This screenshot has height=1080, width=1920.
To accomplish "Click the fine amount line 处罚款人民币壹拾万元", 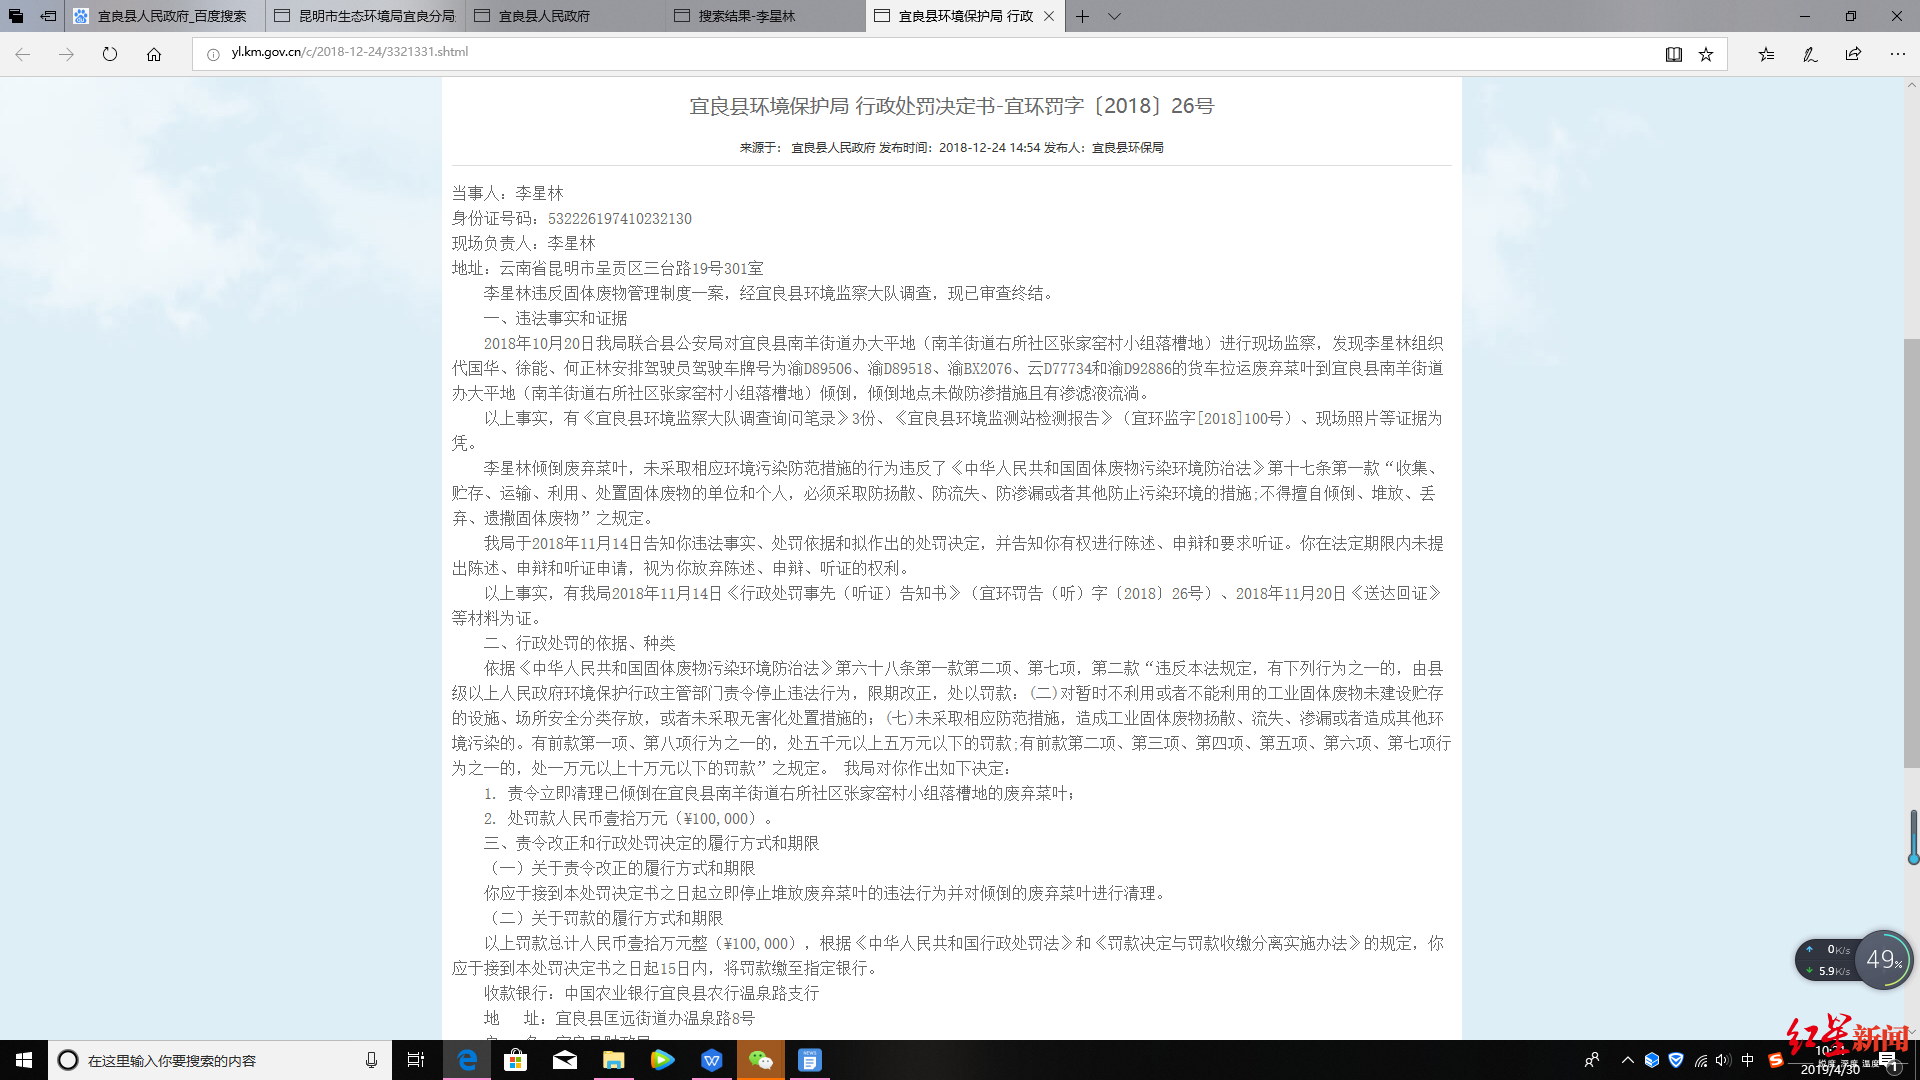I will coord(627,818).
